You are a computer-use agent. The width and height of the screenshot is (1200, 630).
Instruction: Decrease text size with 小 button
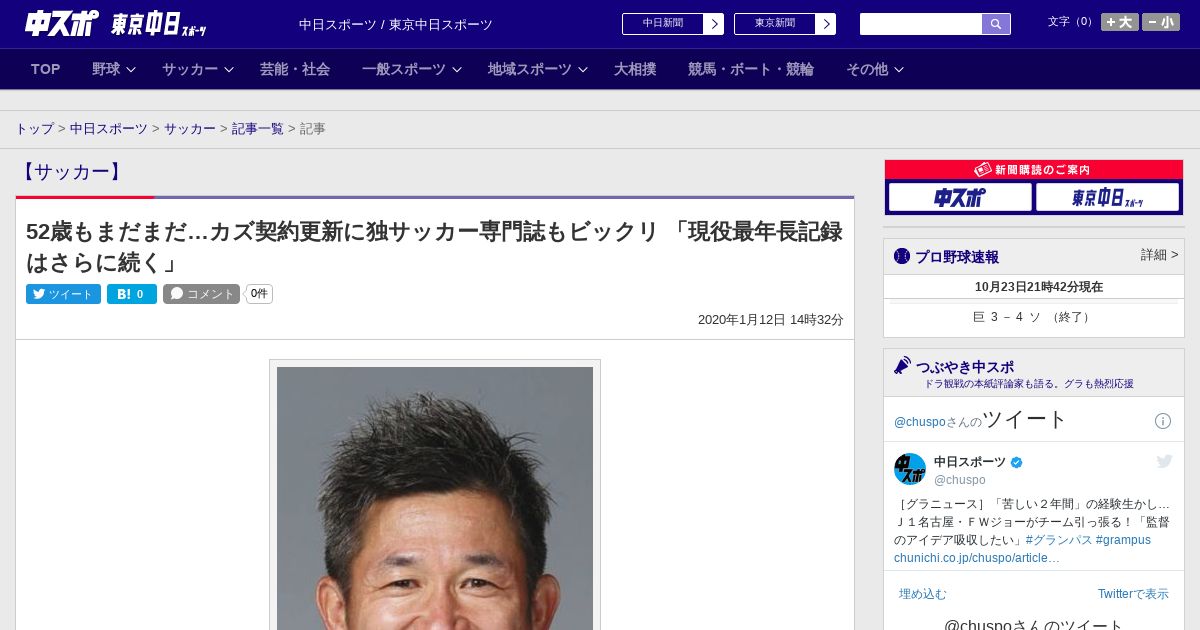click(1161, 22)
